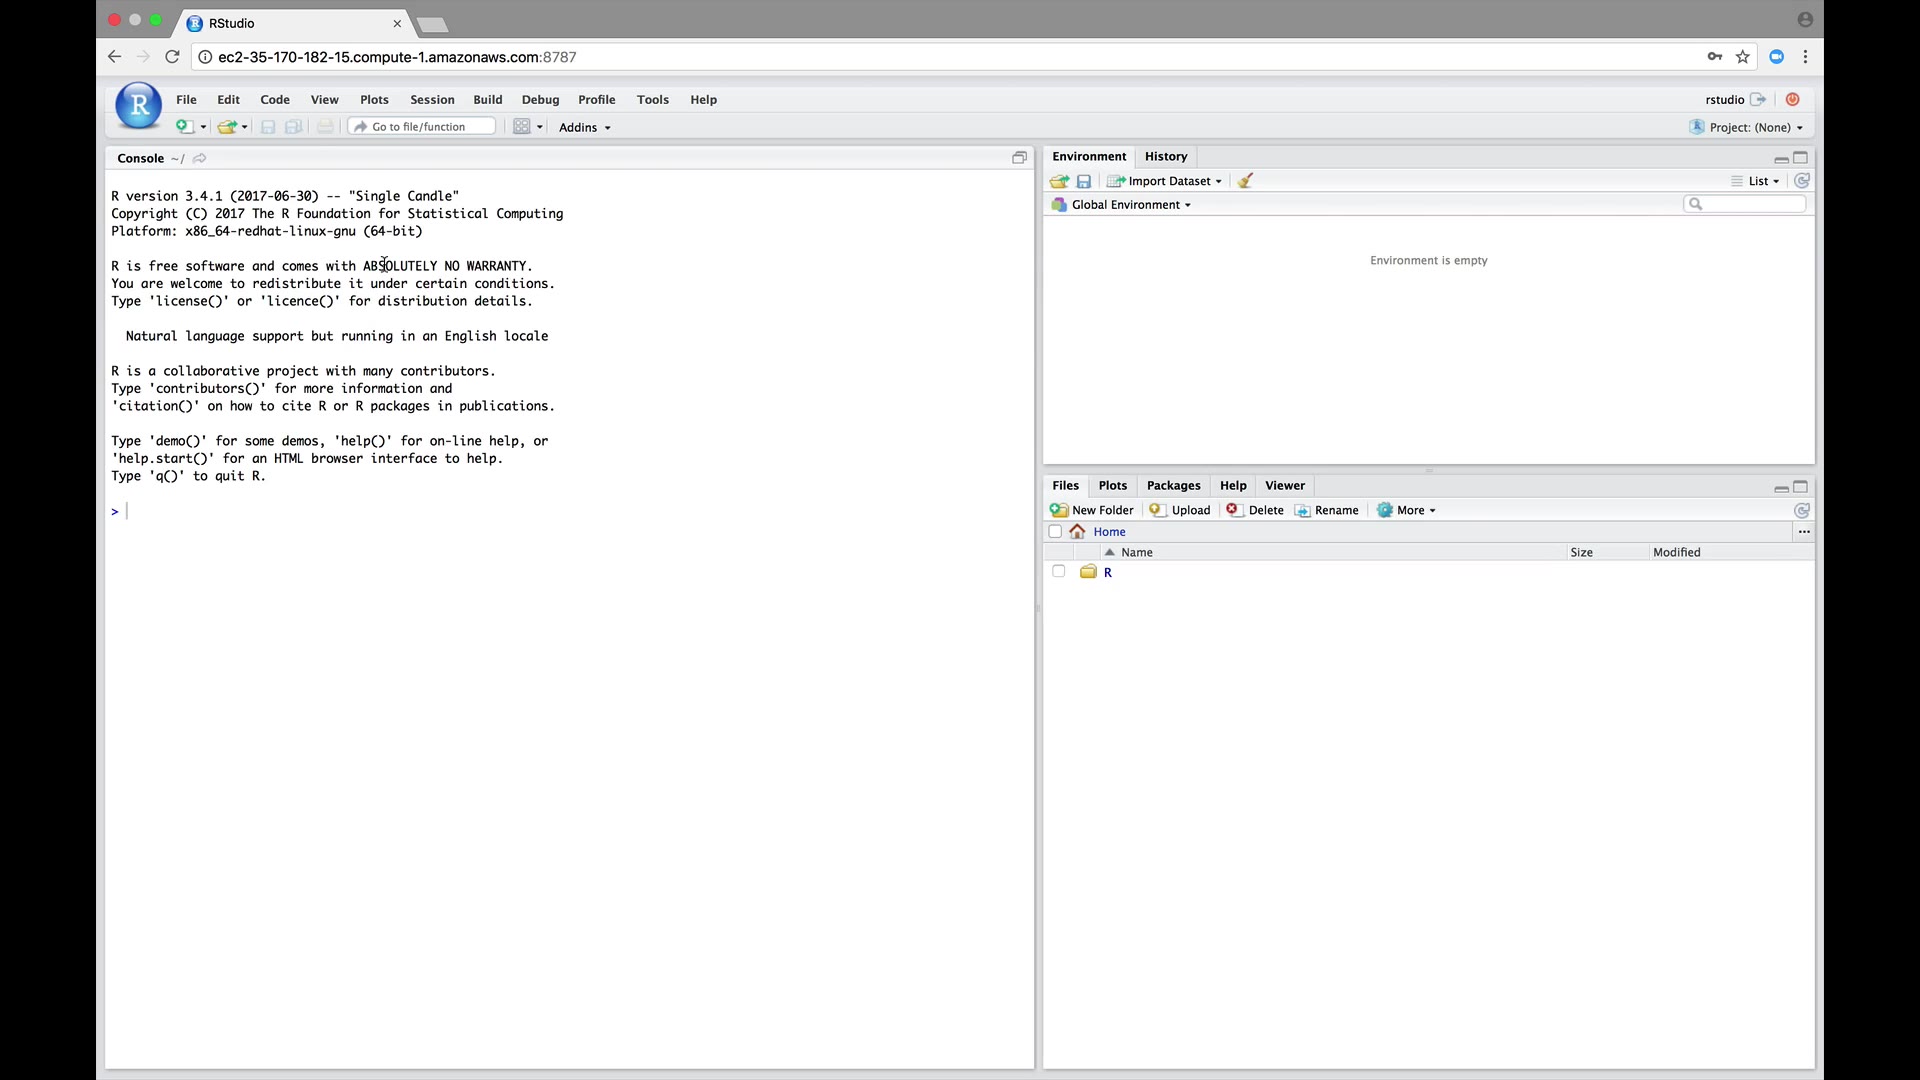Check the checkbox next to R folder
Screen dimensions: 1920x1080
point(1058,572)
